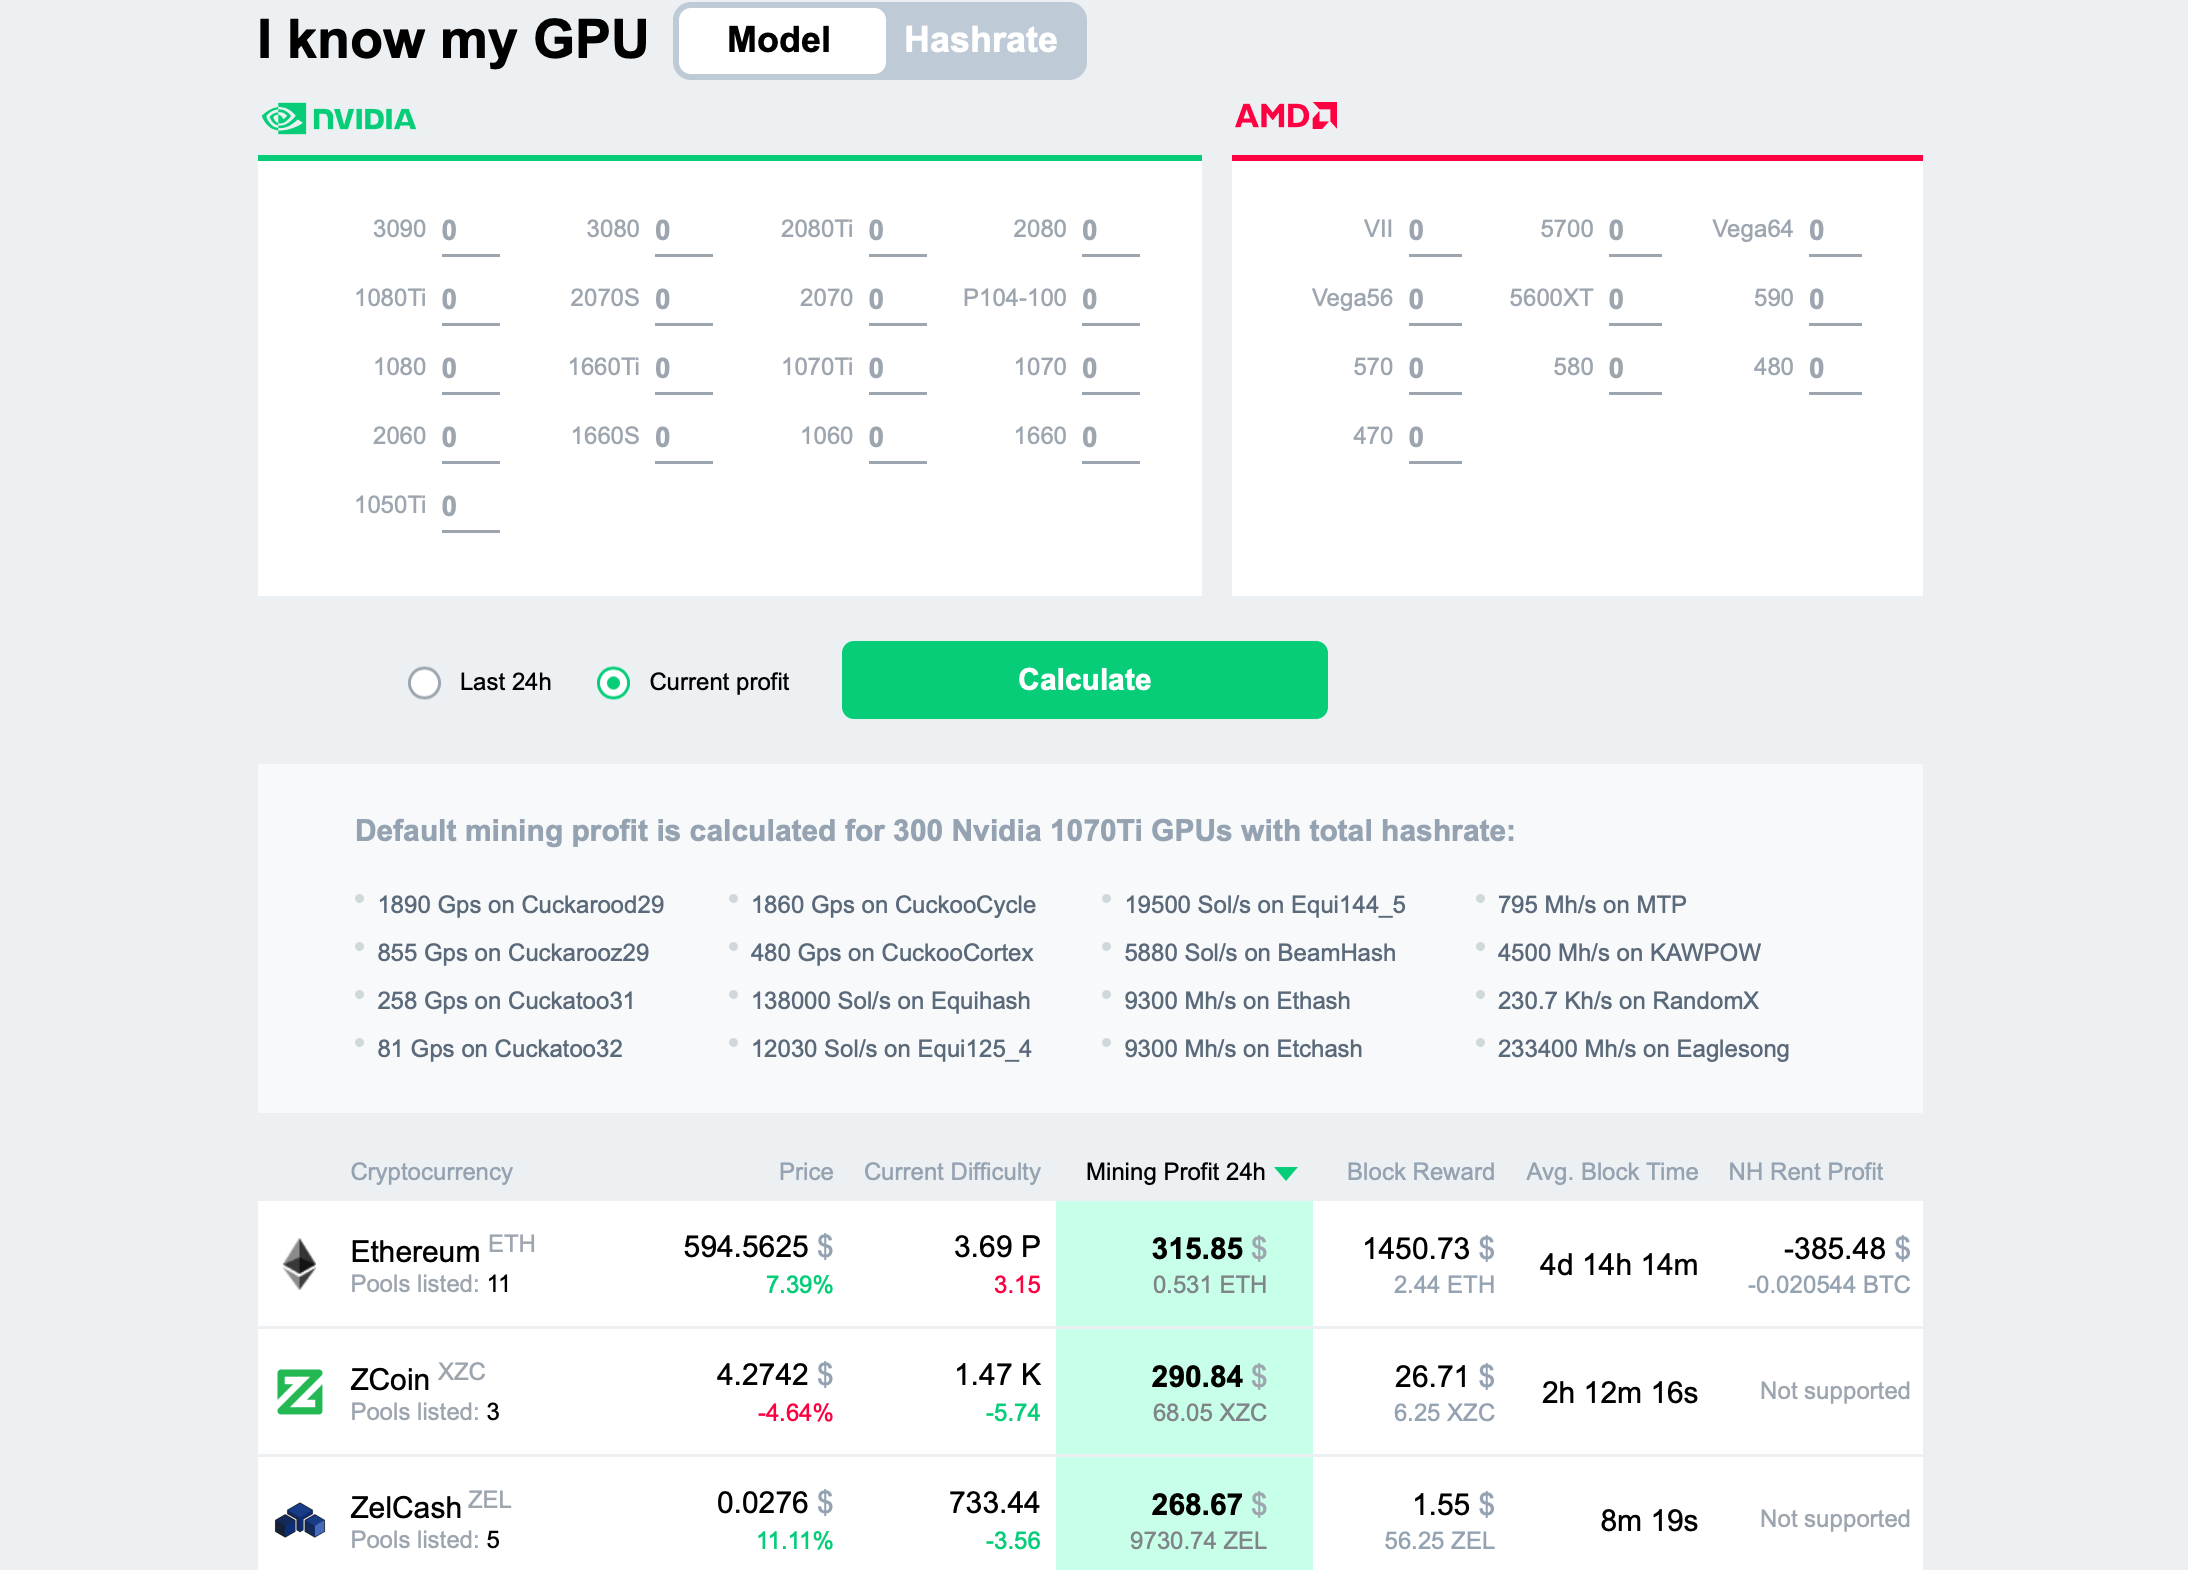Select the Last 24h radio button
Viewport: 2188px width, 1570px height.
(x=425, y=680)
